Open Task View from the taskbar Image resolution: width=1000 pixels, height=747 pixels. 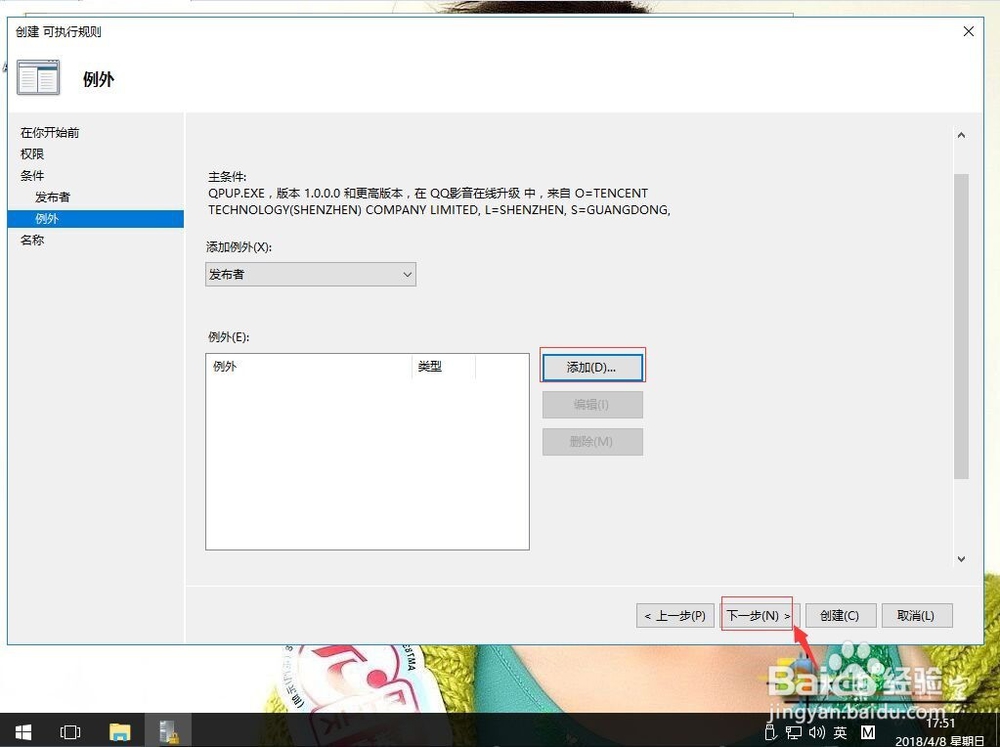(x=69, y=732)
